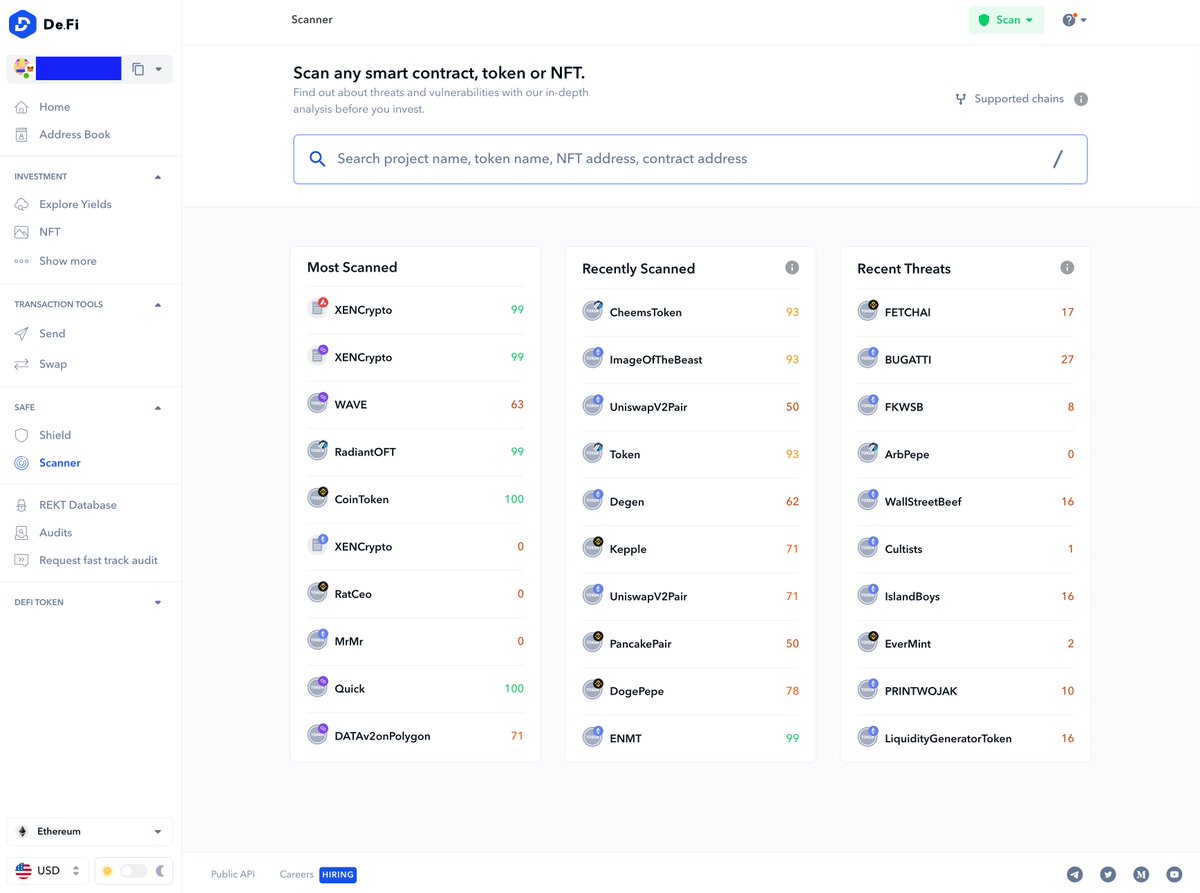Viewport: 1200px width, 893px height.
Task: Open Telegram social icon in footer
Action: click(x=1075, y=874)
